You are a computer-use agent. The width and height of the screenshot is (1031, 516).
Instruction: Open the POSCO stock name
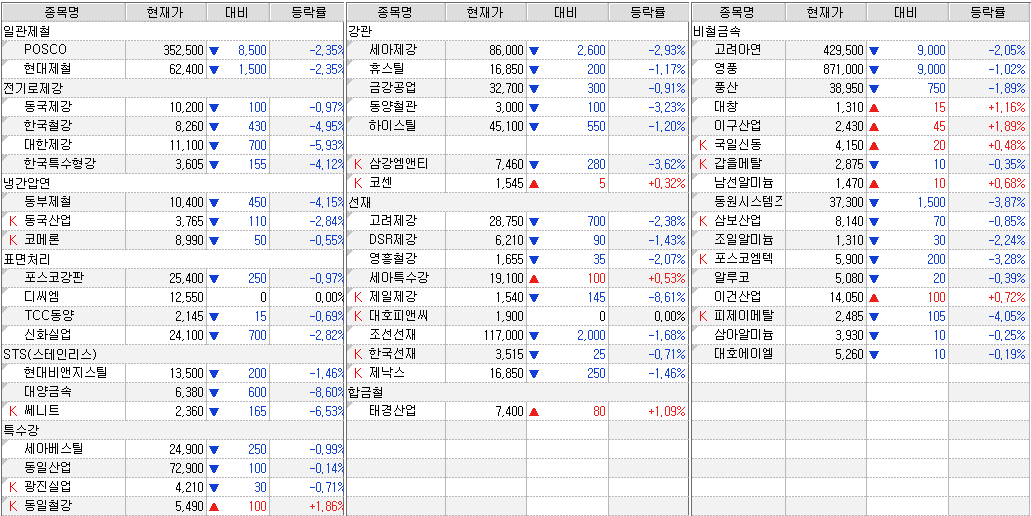coord(45,50)
